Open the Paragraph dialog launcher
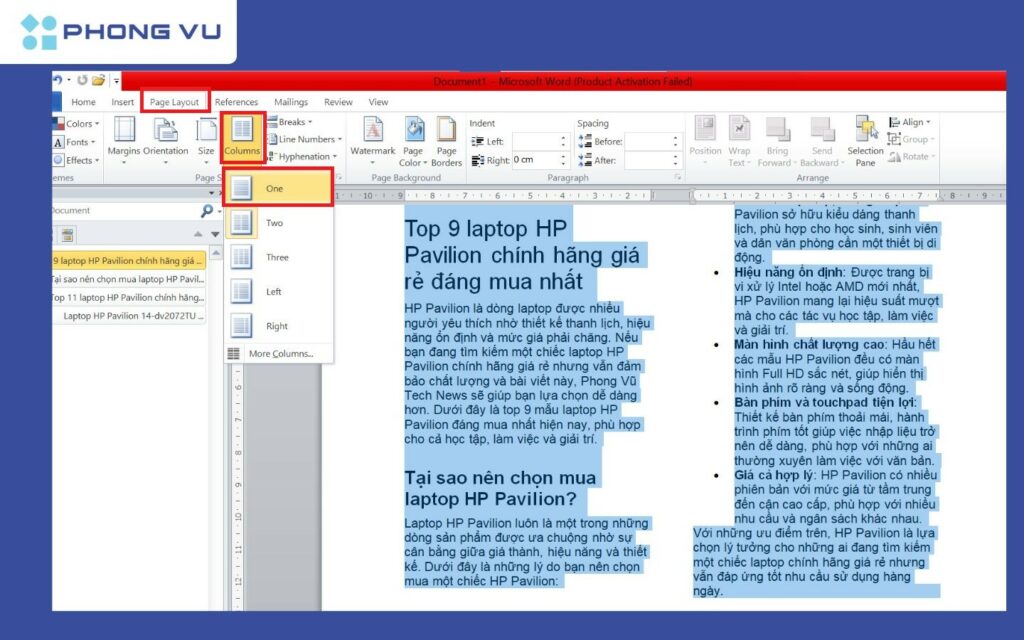Image resolution: width=1024 pixels, height=640 pixels. pos(678,177)
